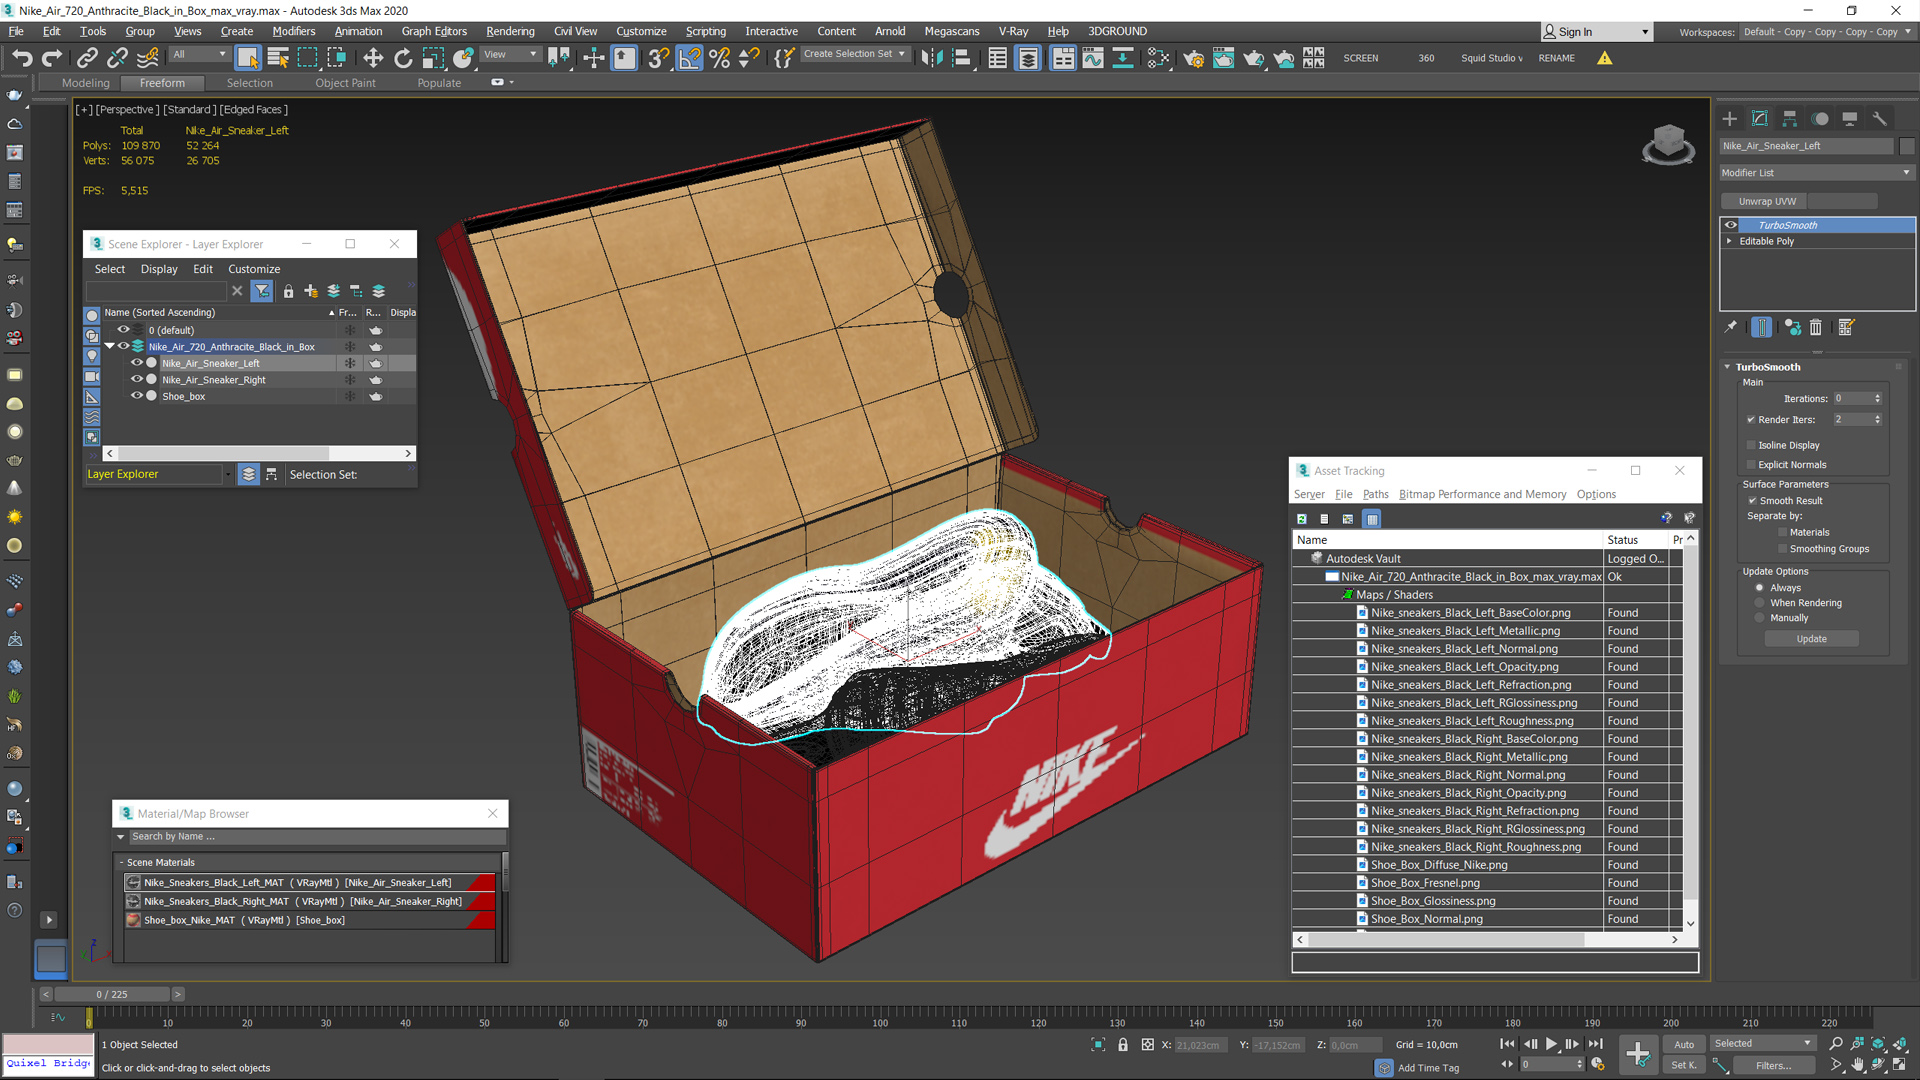Open the Sign In dropdown
The height and width of the screenshot is (1080, 1920).
click(1596, 32)
